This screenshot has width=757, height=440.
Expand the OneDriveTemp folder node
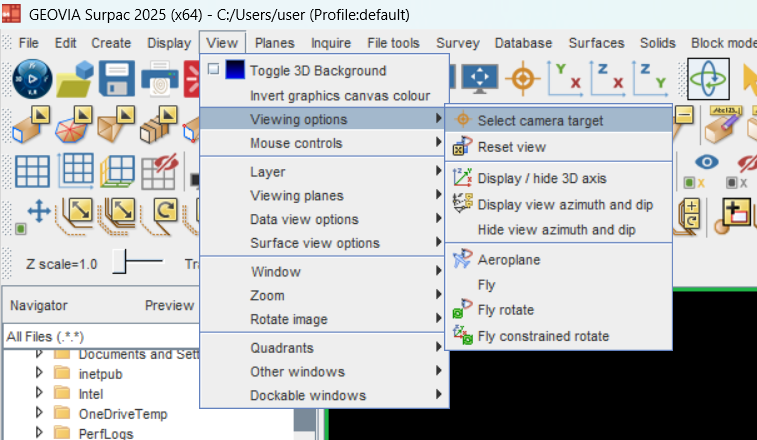pyautogui.click(x=39, y=412)
